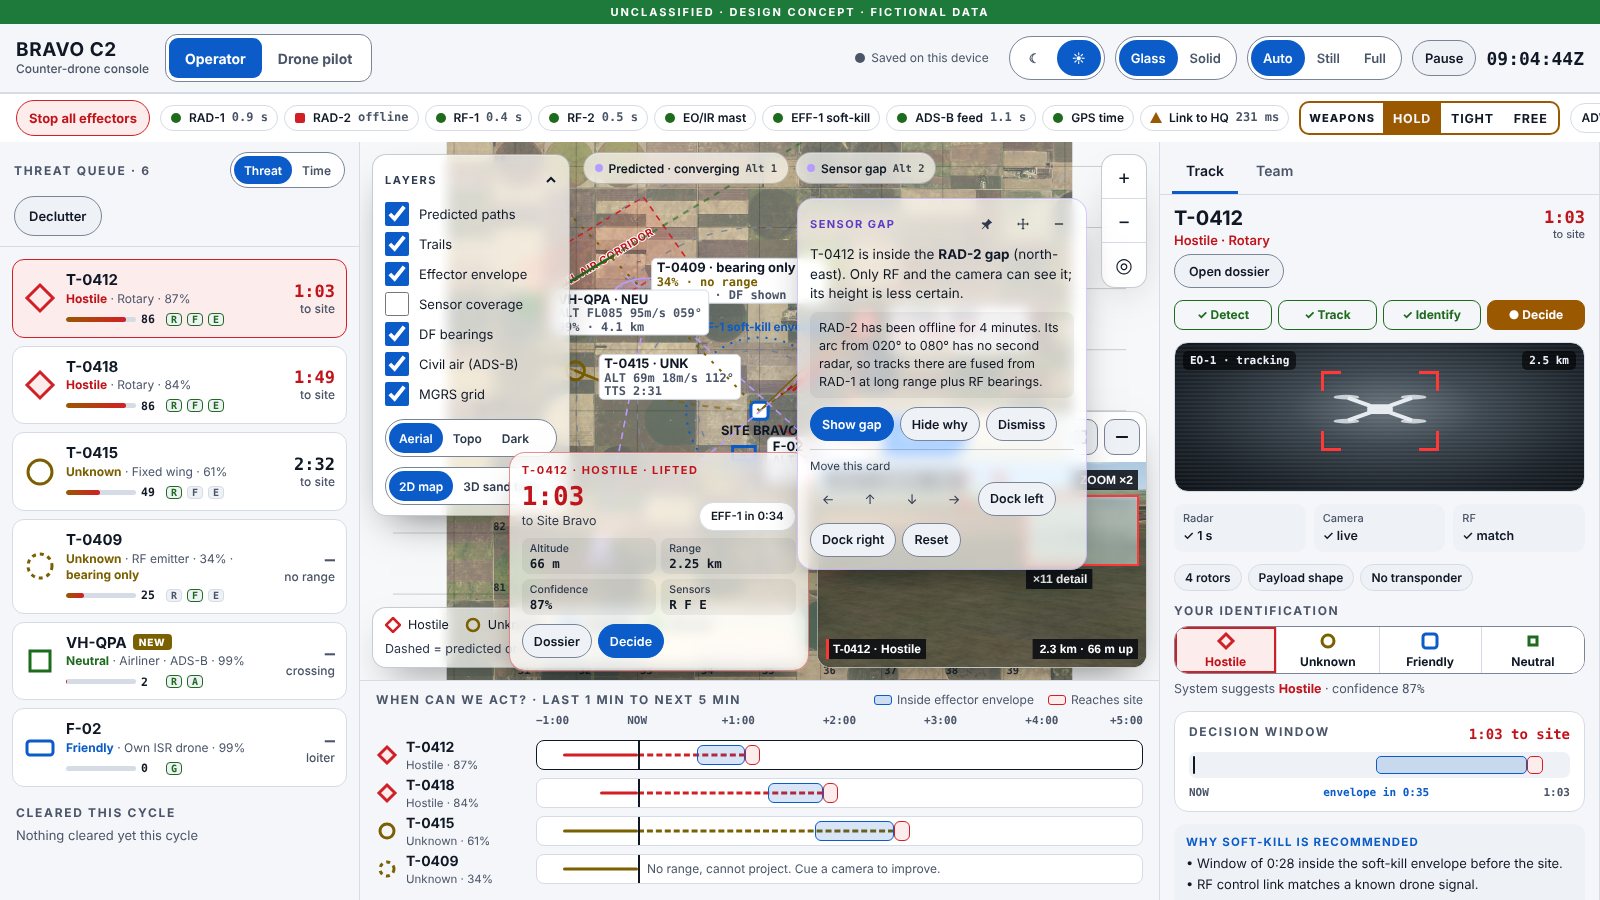Switch to the Team tab
1600x900 pixels.
pos(1274,171)
